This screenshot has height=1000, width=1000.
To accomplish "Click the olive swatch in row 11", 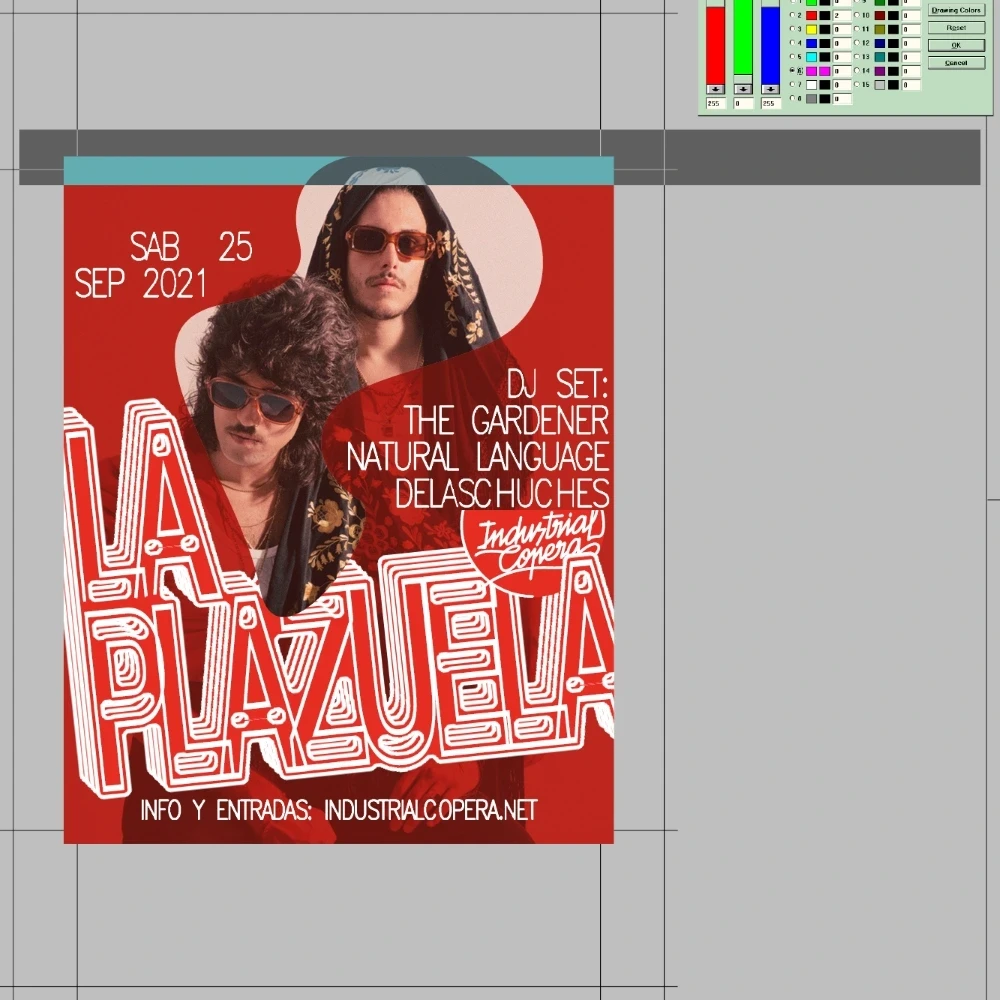I will [x=880, y=29].
